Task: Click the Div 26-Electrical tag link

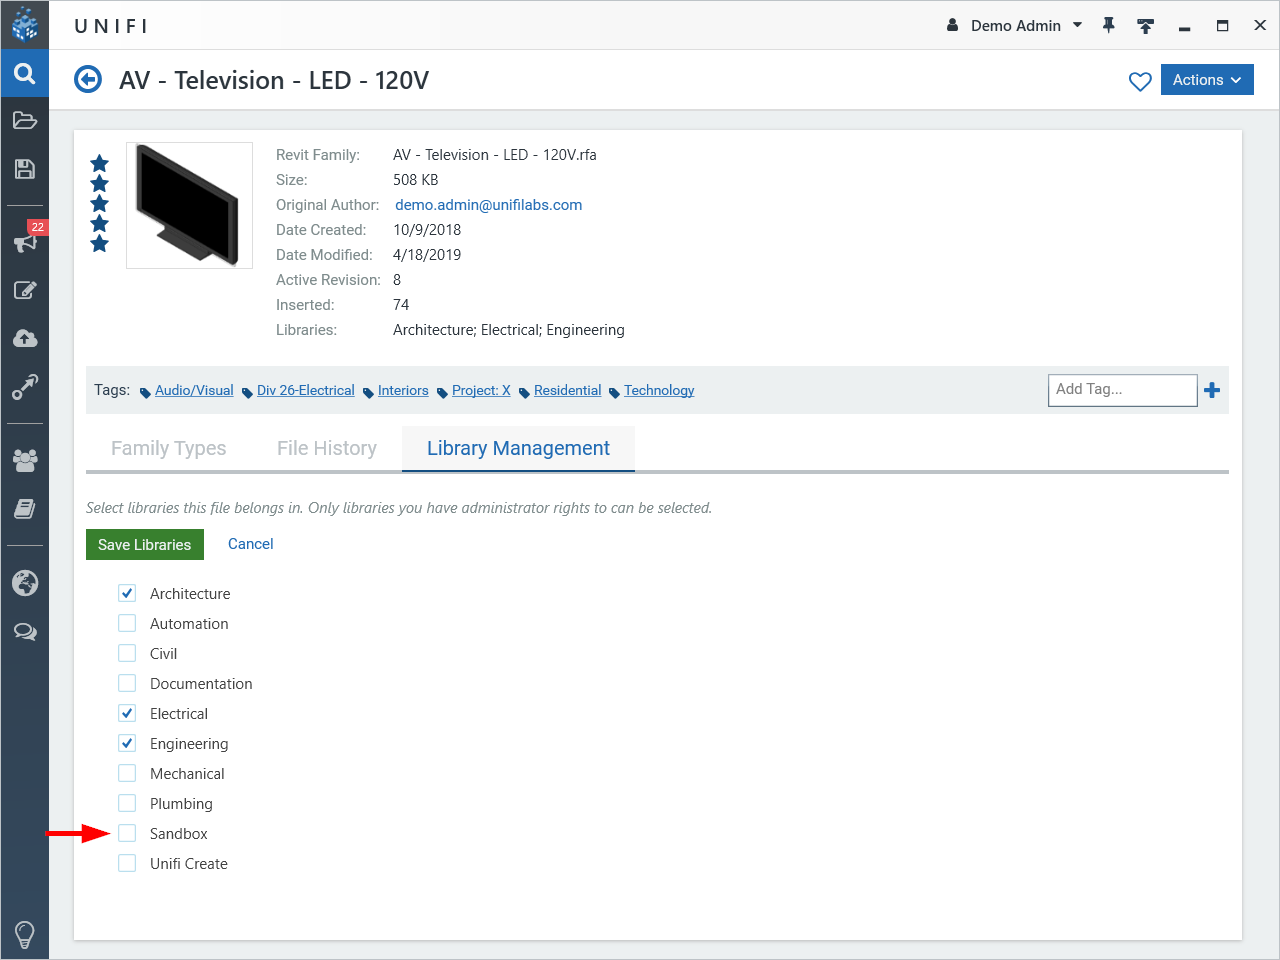Action: pyautogui.click(x=305, y=390)
